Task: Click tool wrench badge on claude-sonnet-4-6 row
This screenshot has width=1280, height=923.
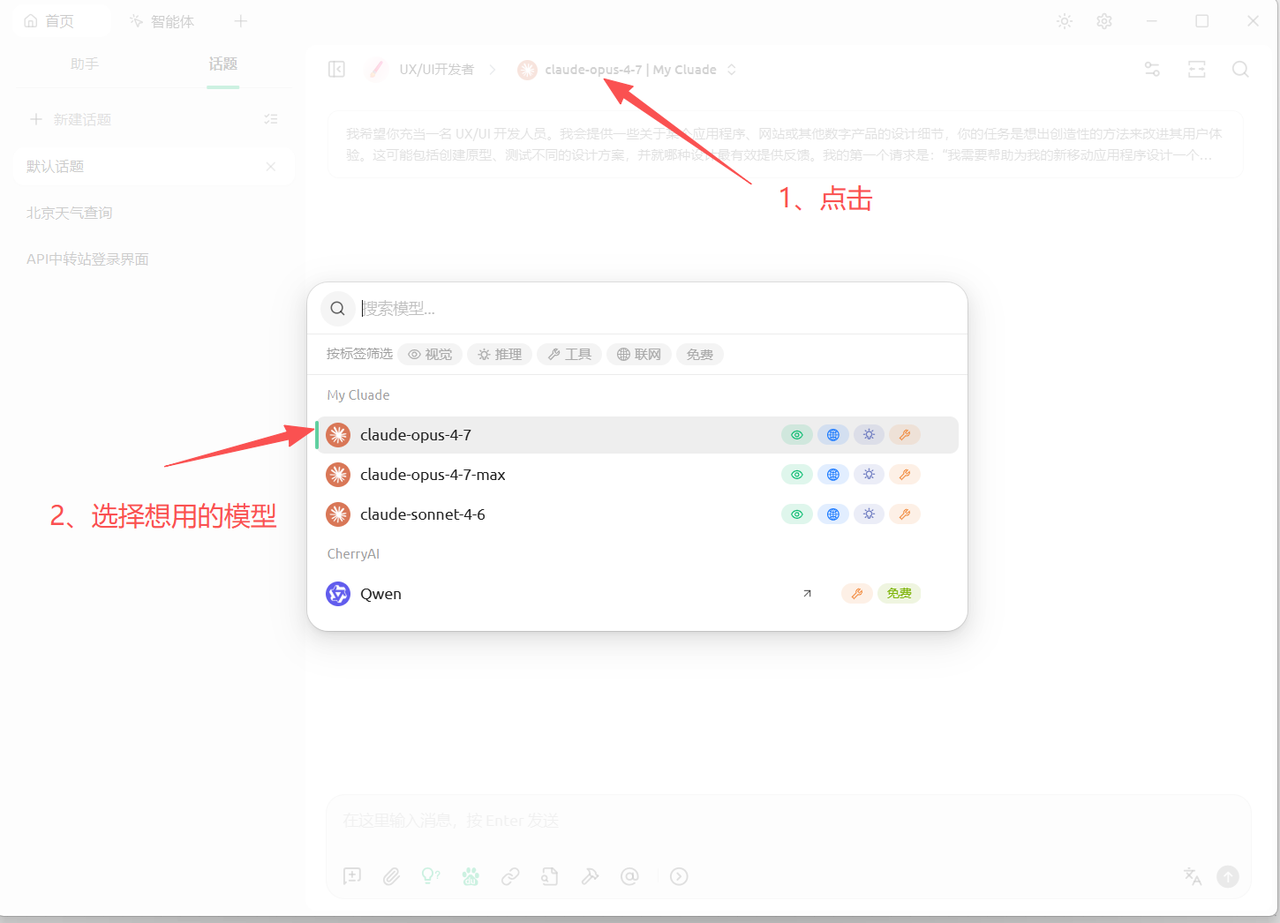Action: tap(905, 514)
